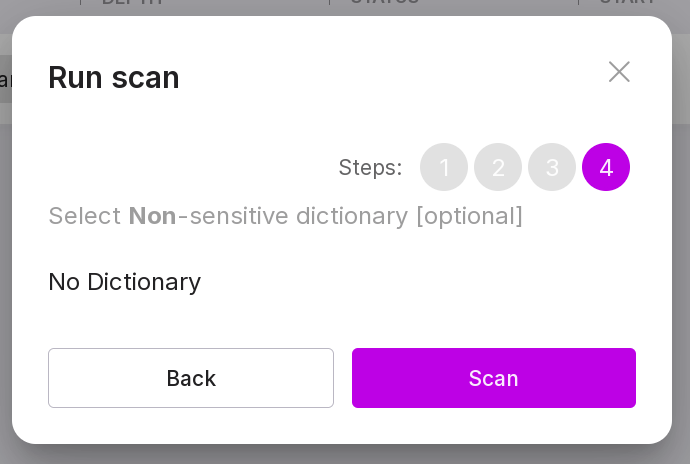
Task: Click the word dictionary in the prompt
Action: 349,216
